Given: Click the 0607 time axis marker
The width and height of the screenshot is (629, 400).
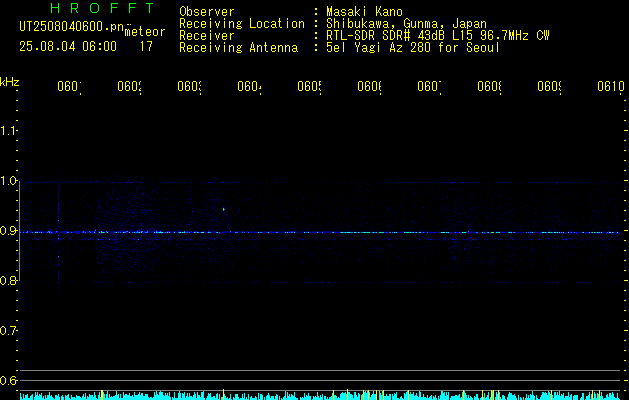Looking at the screenshot, I should 429,87.
